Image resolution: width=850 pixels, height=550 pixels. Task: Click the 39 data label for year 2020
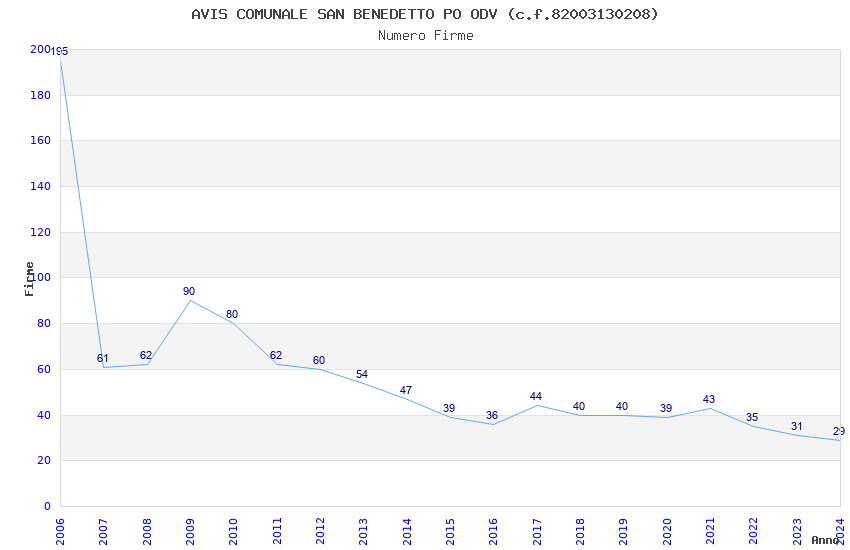tap(666, 409)
